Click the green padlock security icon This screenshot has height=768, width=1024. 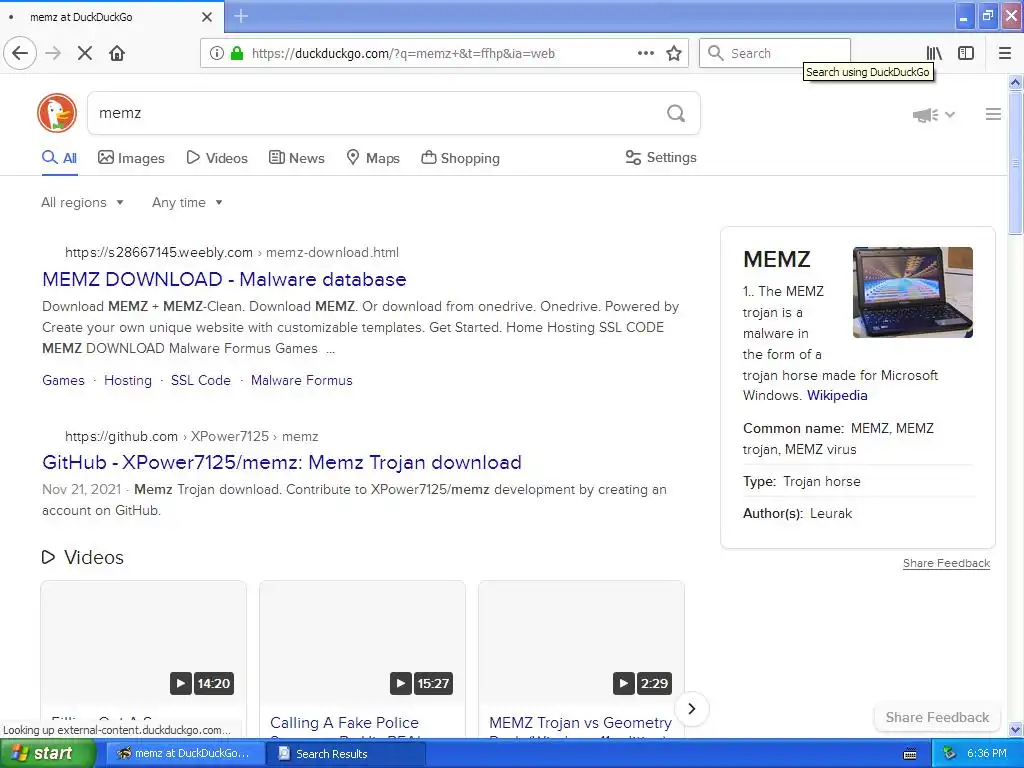pyautogui.click(x=236, y=54)
